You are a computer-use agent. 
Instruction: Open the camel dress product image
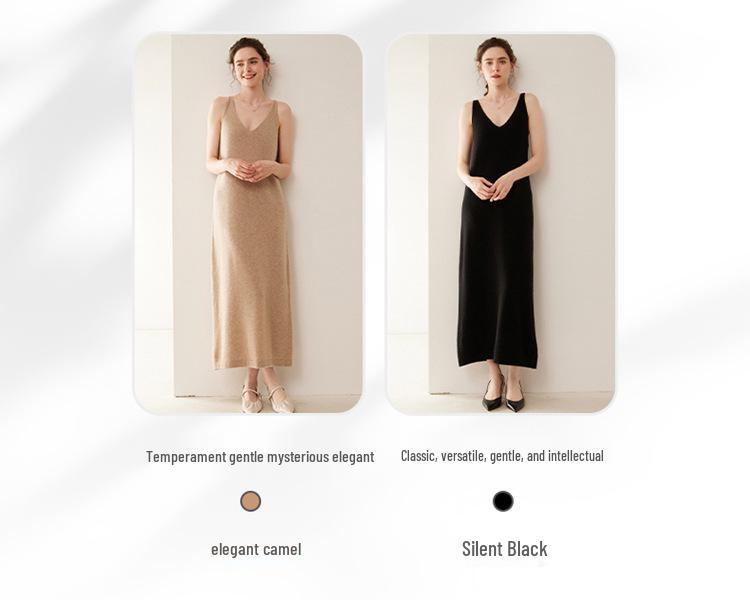[248, 223]
